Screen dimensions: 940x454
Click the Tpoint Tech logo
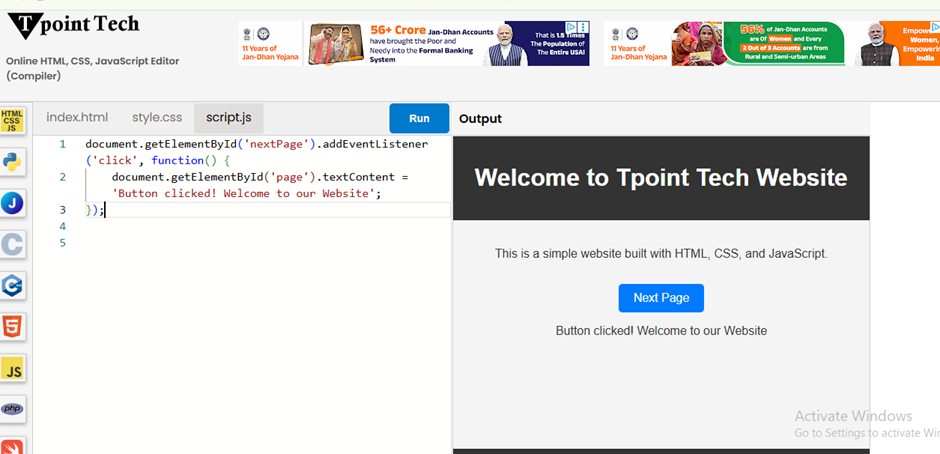click(x=73, y=26)
